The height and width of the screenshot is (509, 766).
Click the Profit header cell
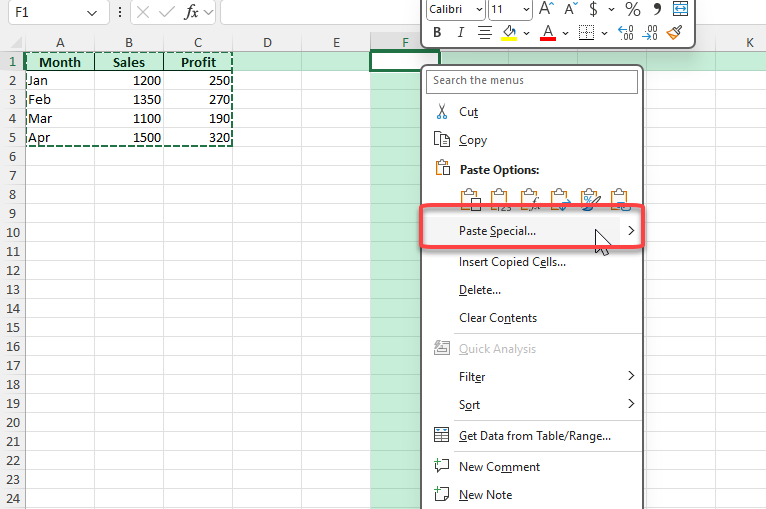point(198,62)
